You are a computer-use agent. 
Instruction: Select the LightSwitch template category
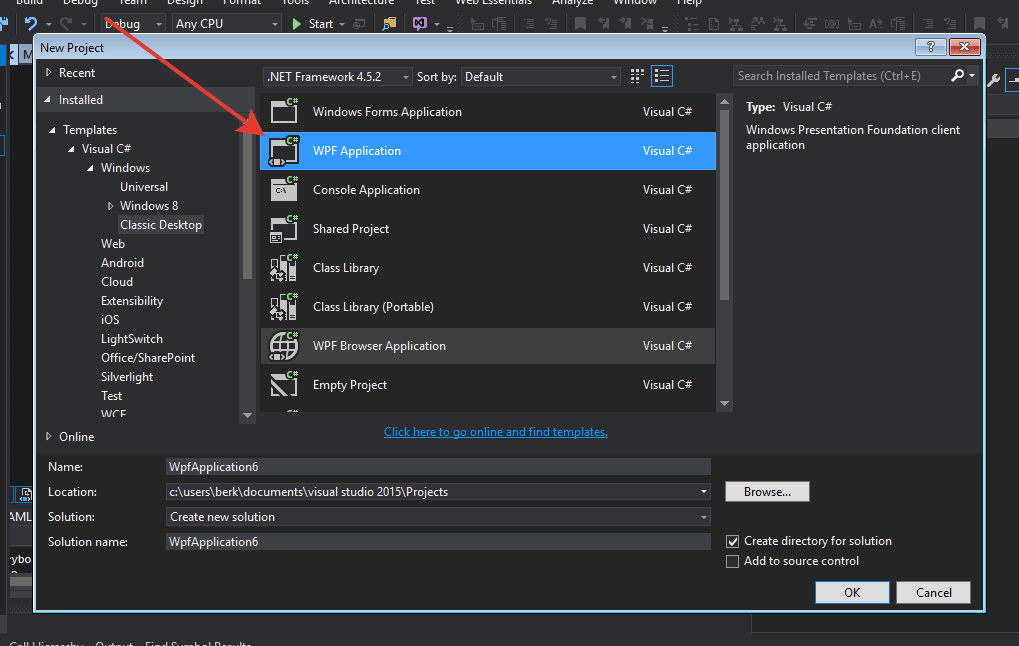point(132,339)
